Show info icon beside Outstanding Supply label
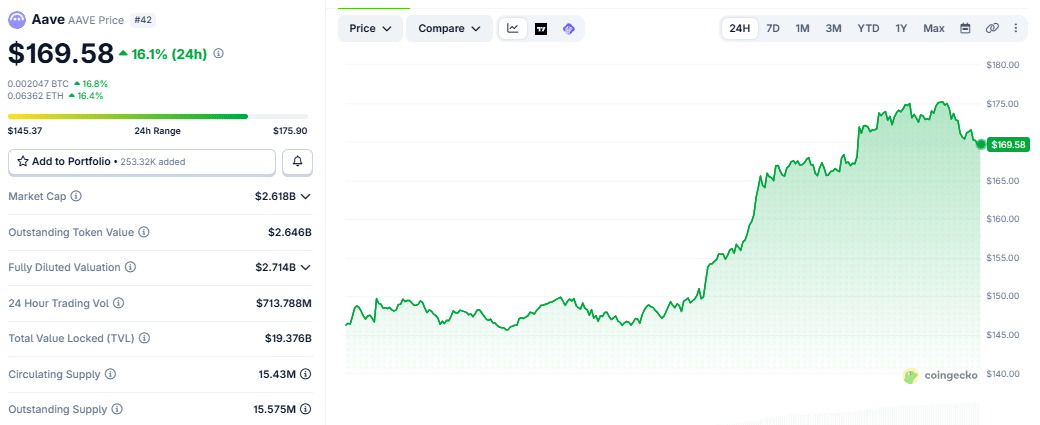This screenshot has height=425, width=1040. 117,409
